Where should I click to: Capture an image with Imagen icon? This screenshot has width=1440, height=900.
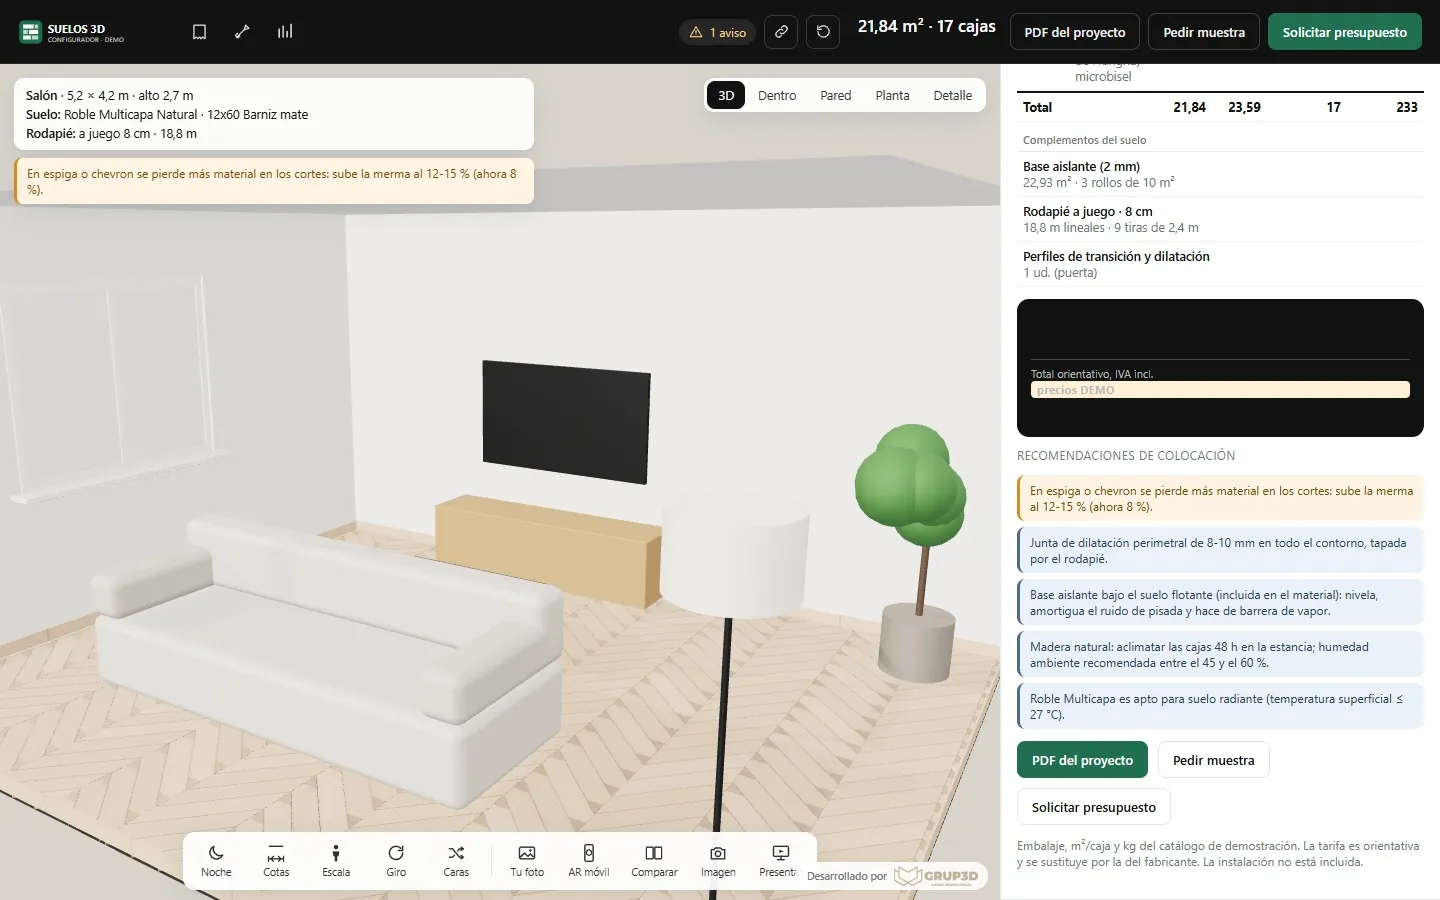[718, 860]
